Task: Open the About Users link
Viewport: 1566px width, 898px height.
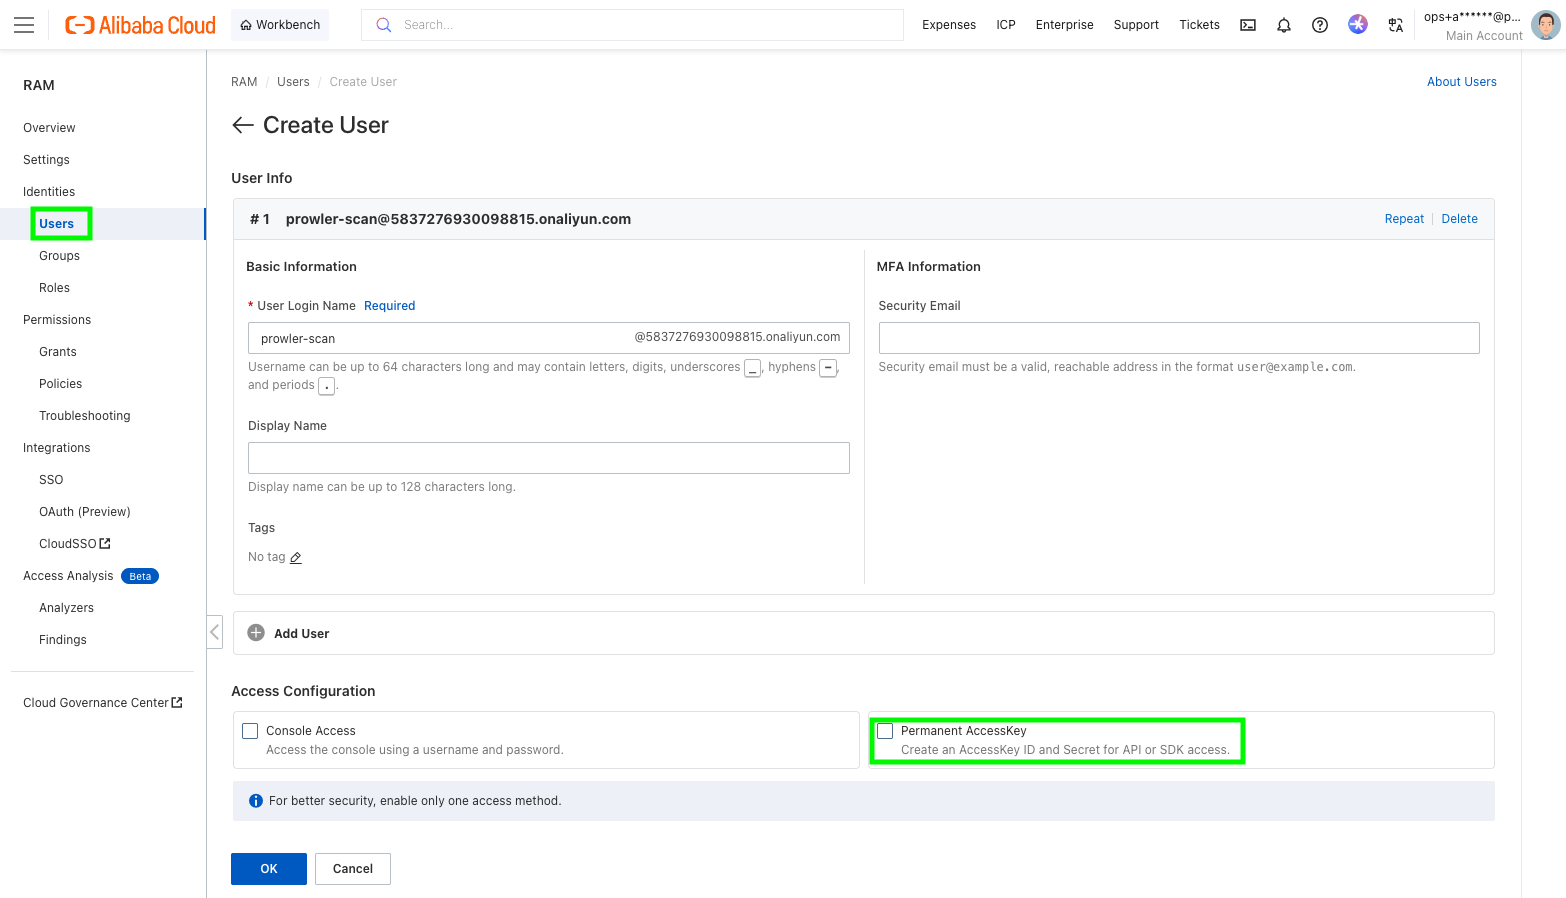Action: pyautogui.click(x=1461, y=81)
